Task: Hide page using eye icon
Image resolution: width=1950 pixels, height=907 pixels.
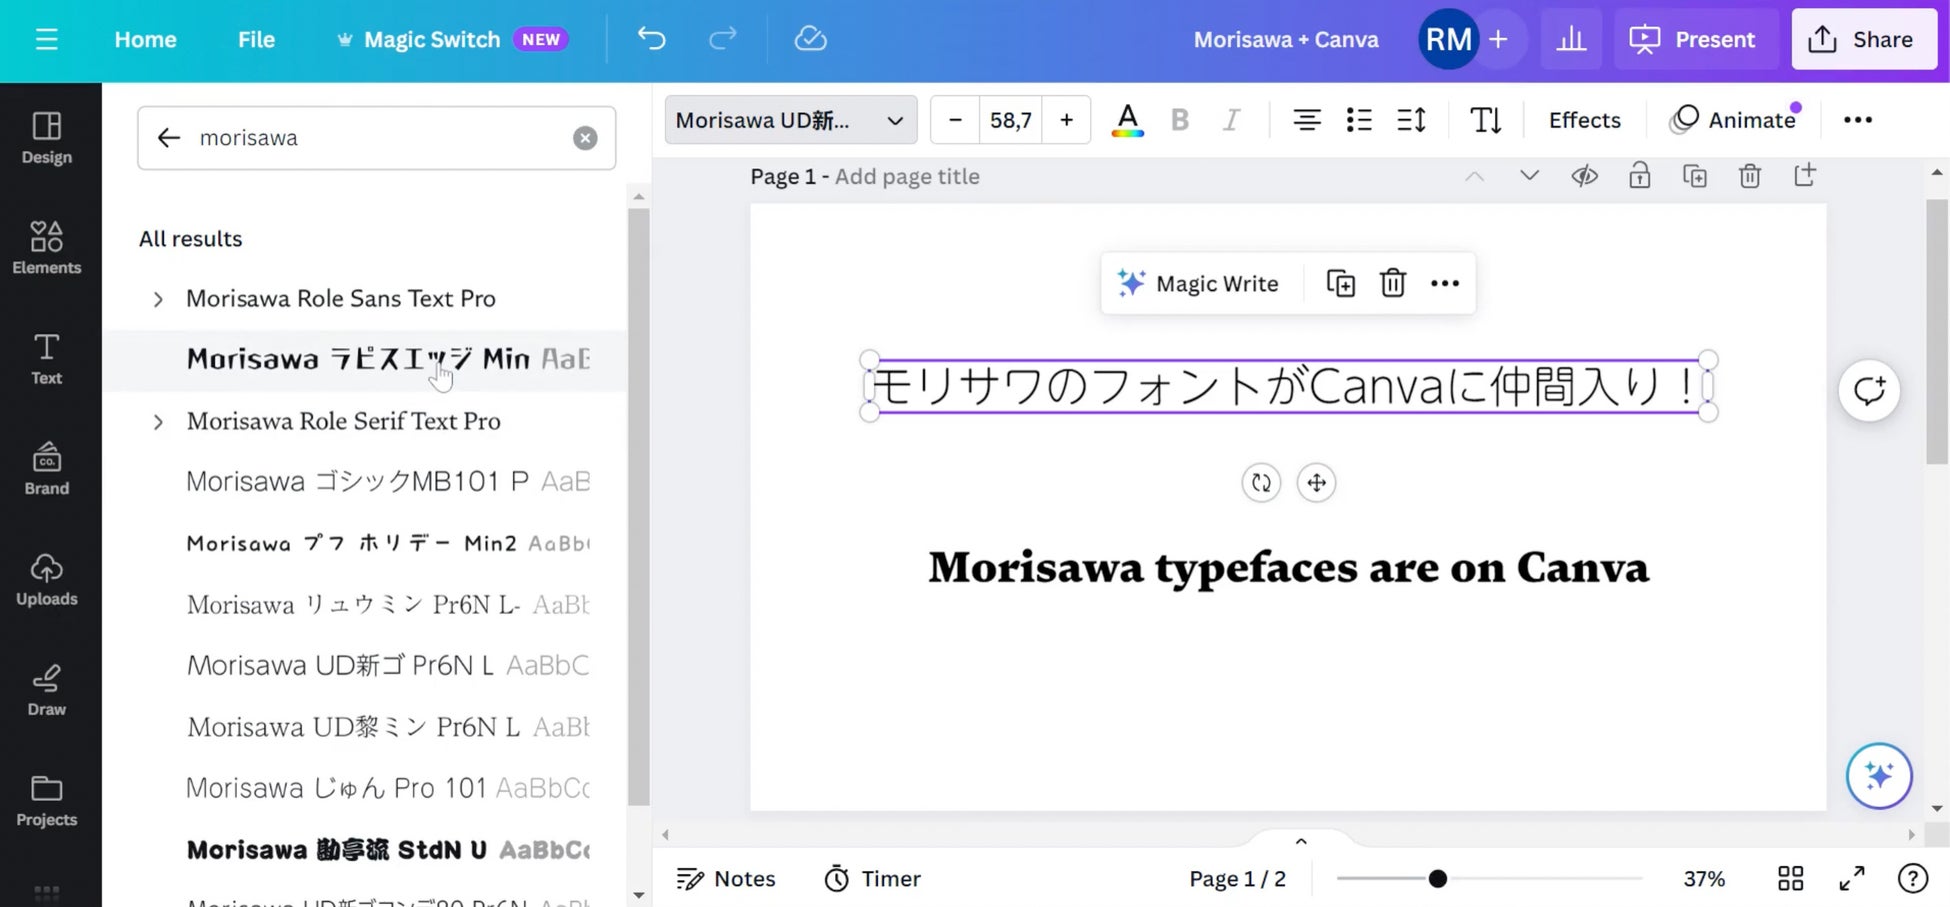Action: 1584,176
